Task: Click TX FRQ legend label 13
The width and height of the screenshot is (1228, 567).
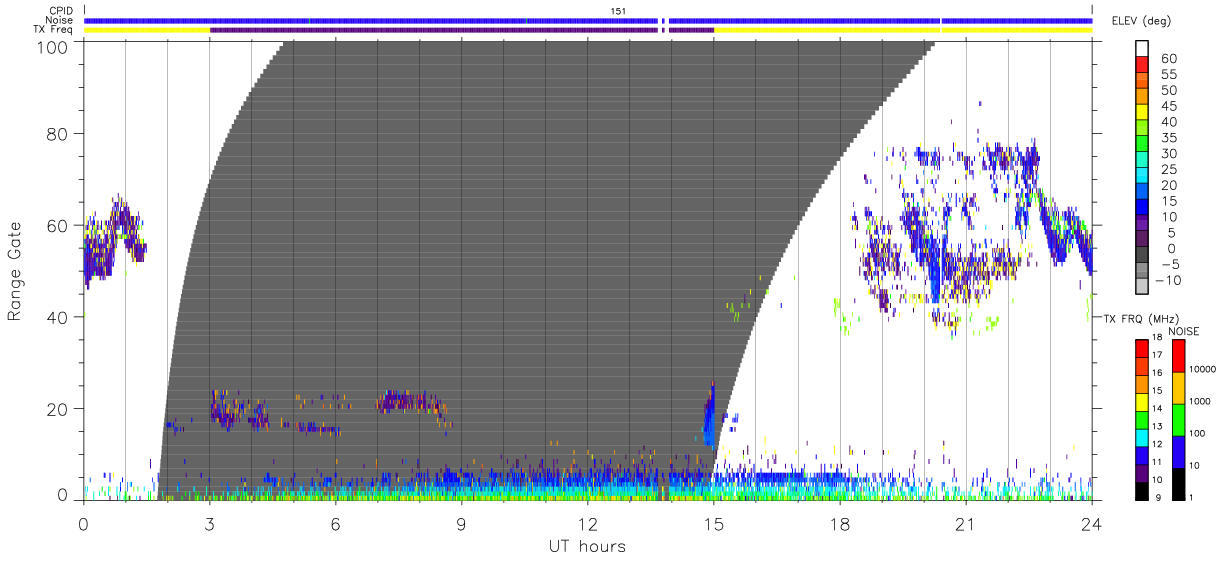Action: tap(1156, 426)
